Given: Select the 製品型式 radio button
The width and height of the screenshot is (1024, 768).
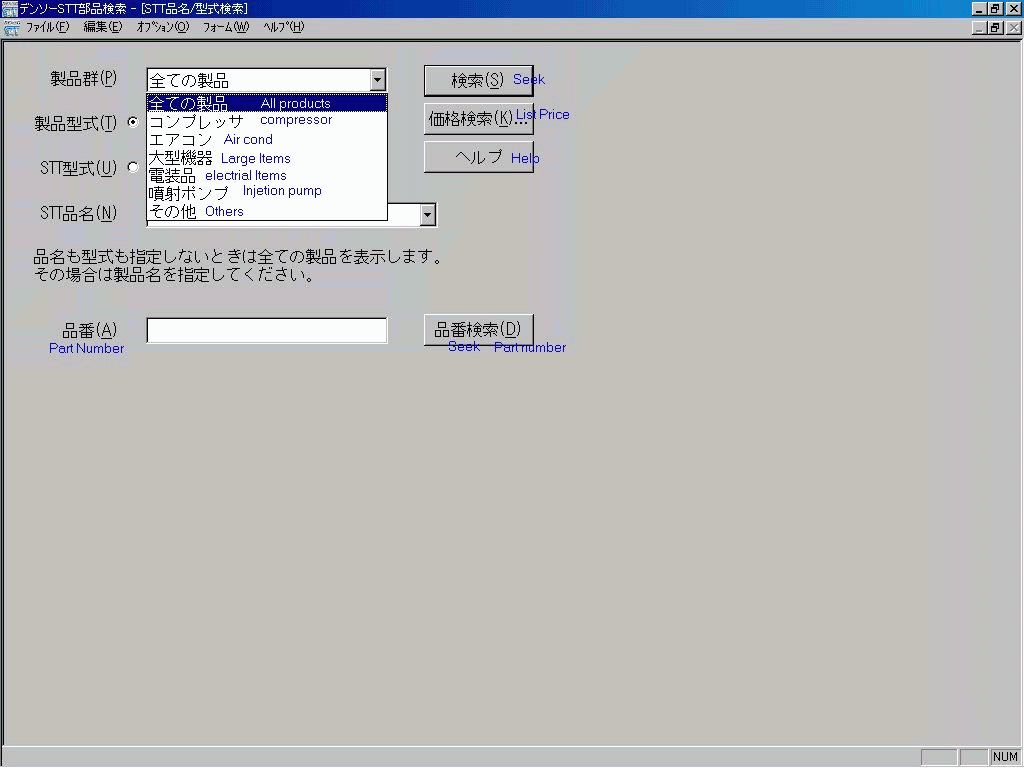Looking at the screenshot, I should click(133, 122).
